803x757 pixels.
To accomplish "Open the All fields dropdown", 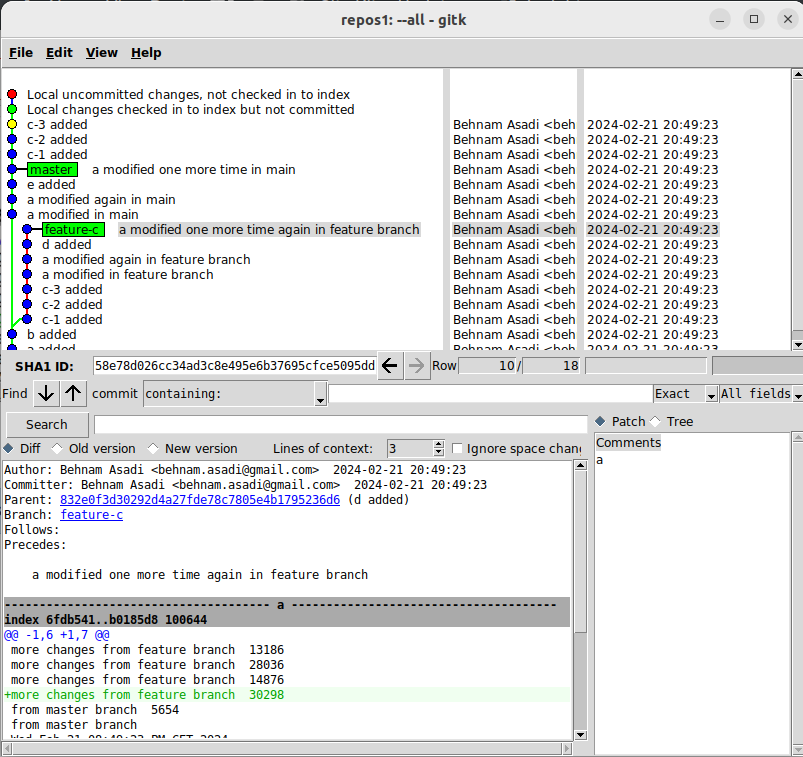I will [x=759, y=394].
